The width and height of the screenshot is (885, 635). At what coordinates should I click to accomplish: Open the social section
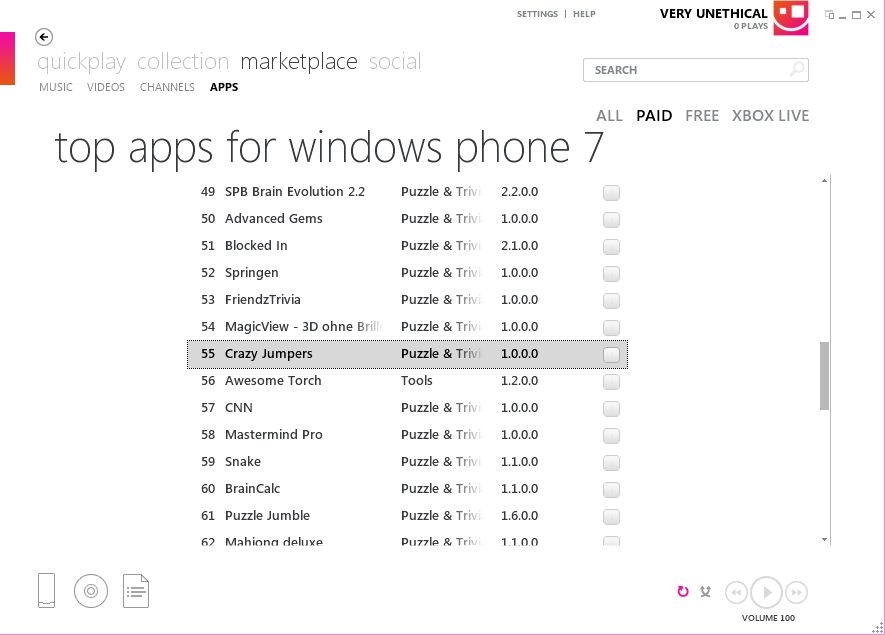[x=395, y=61]
